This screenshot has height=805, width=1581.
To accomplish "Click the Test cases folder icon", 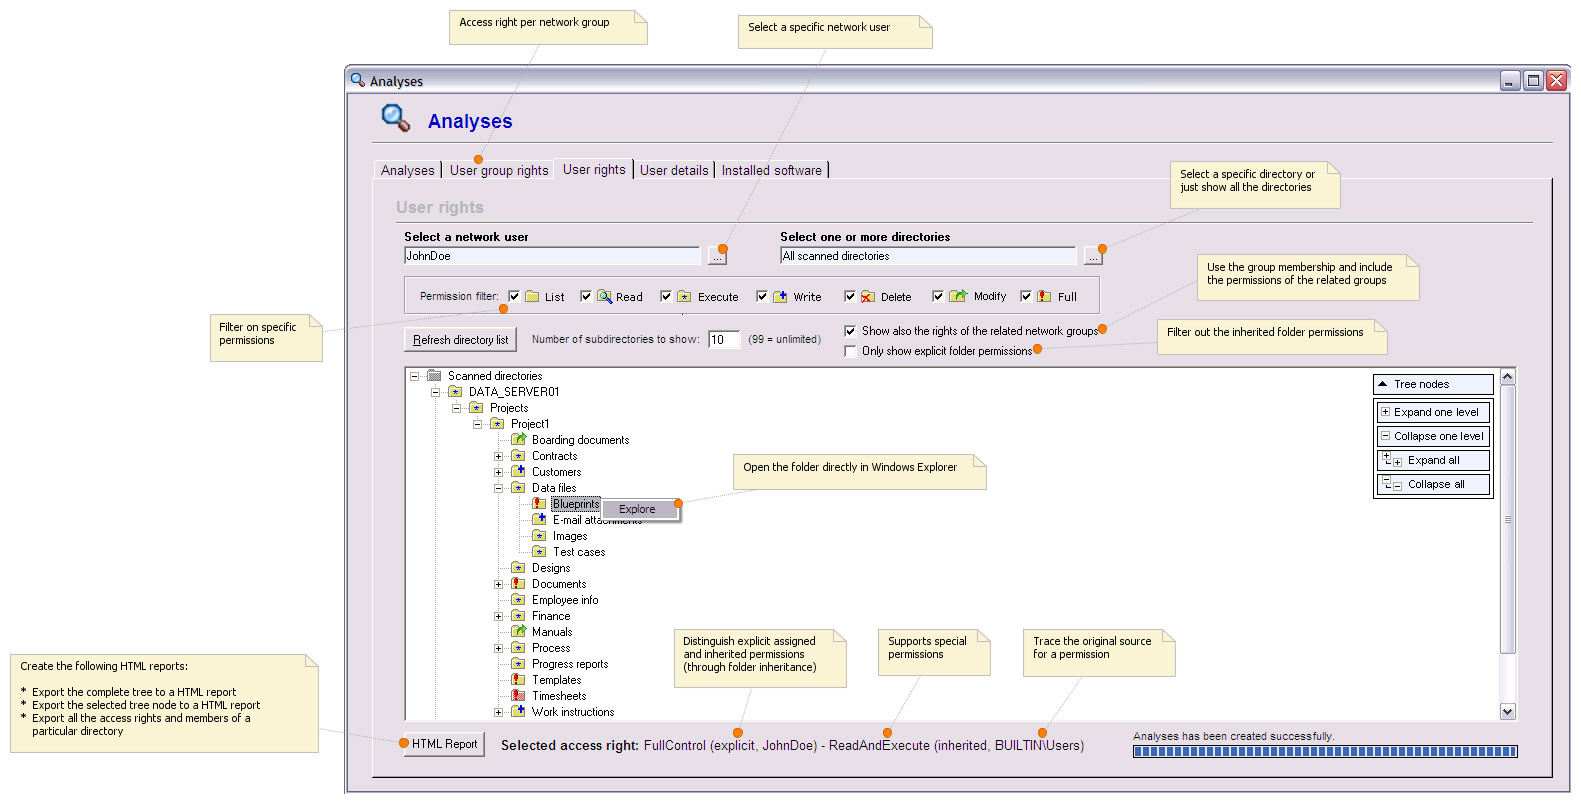I will click(x=539, y=552).
